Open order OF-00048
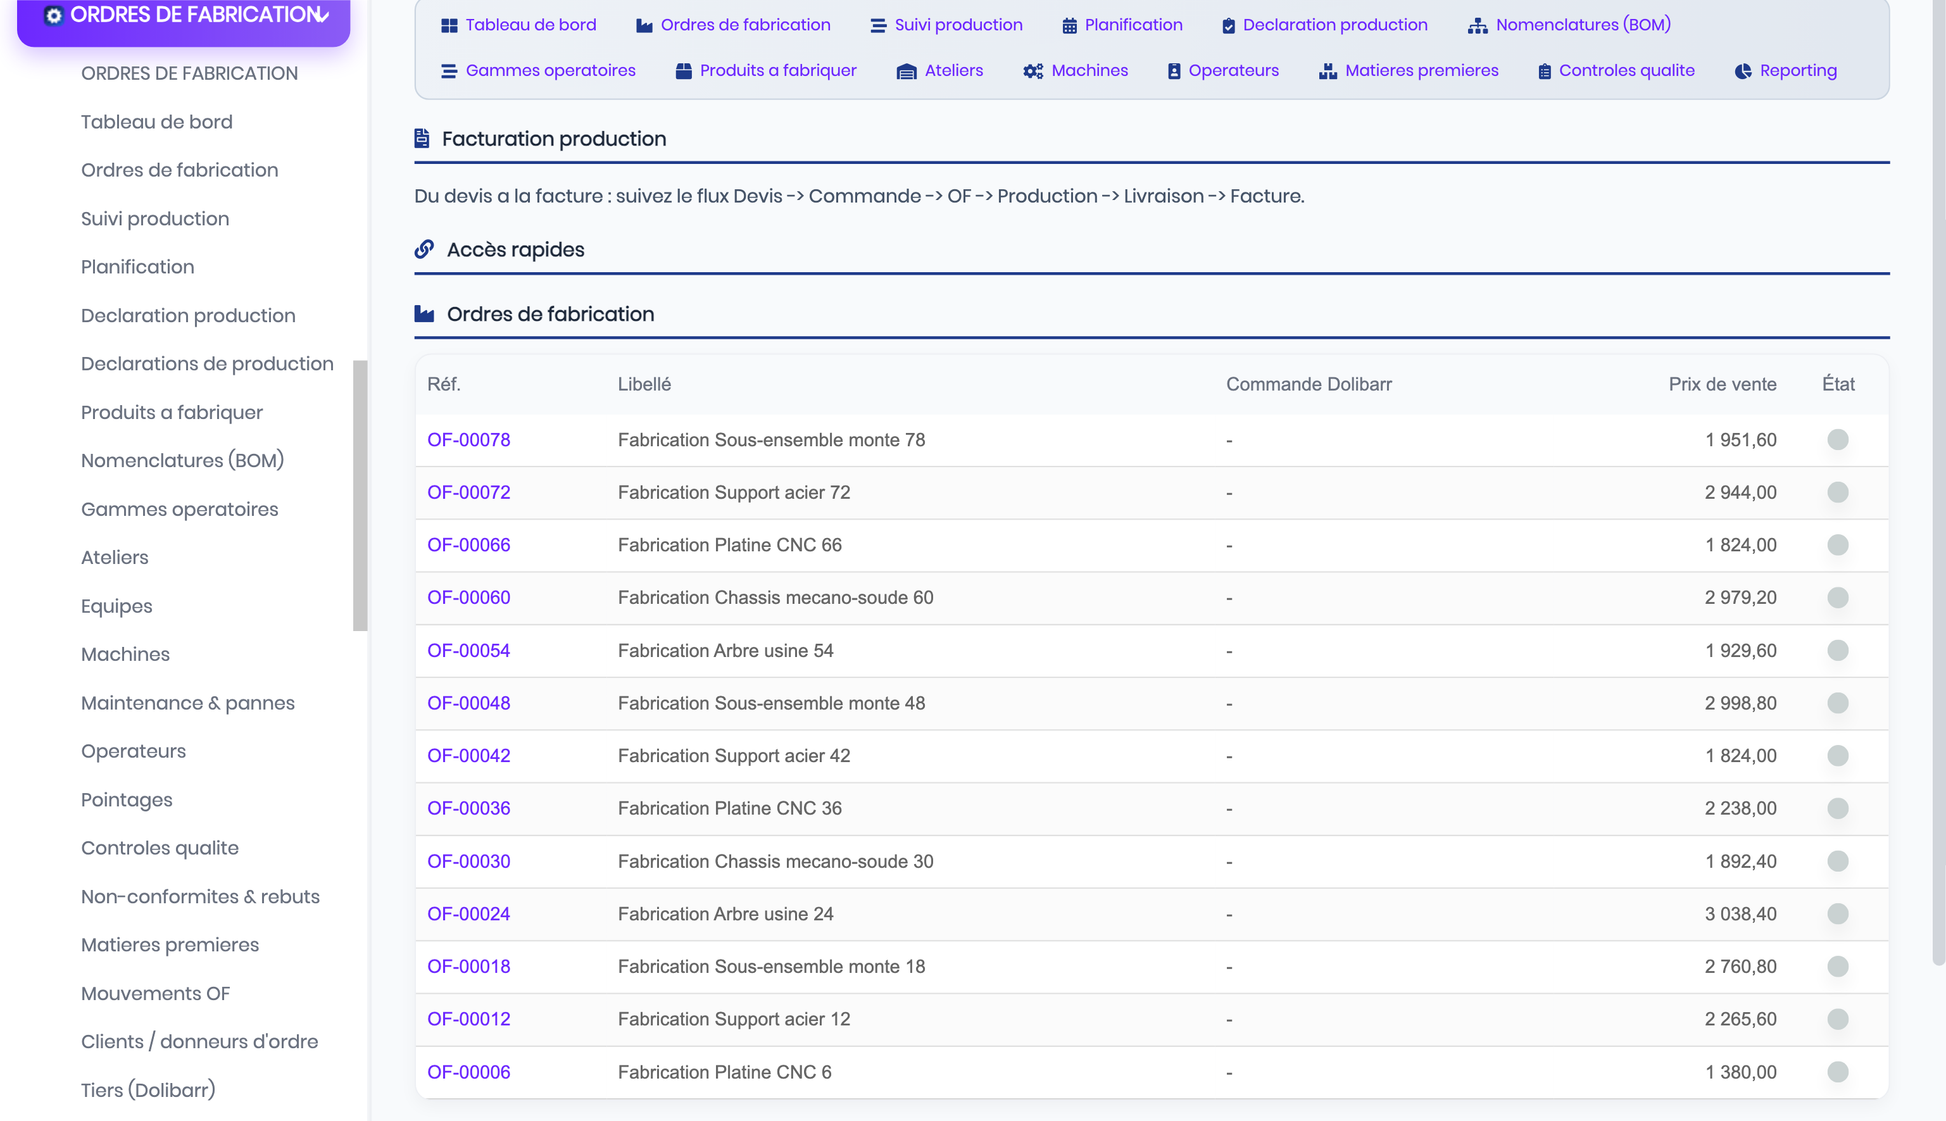The image size is (1946, 1121). [x=468, y=703]
